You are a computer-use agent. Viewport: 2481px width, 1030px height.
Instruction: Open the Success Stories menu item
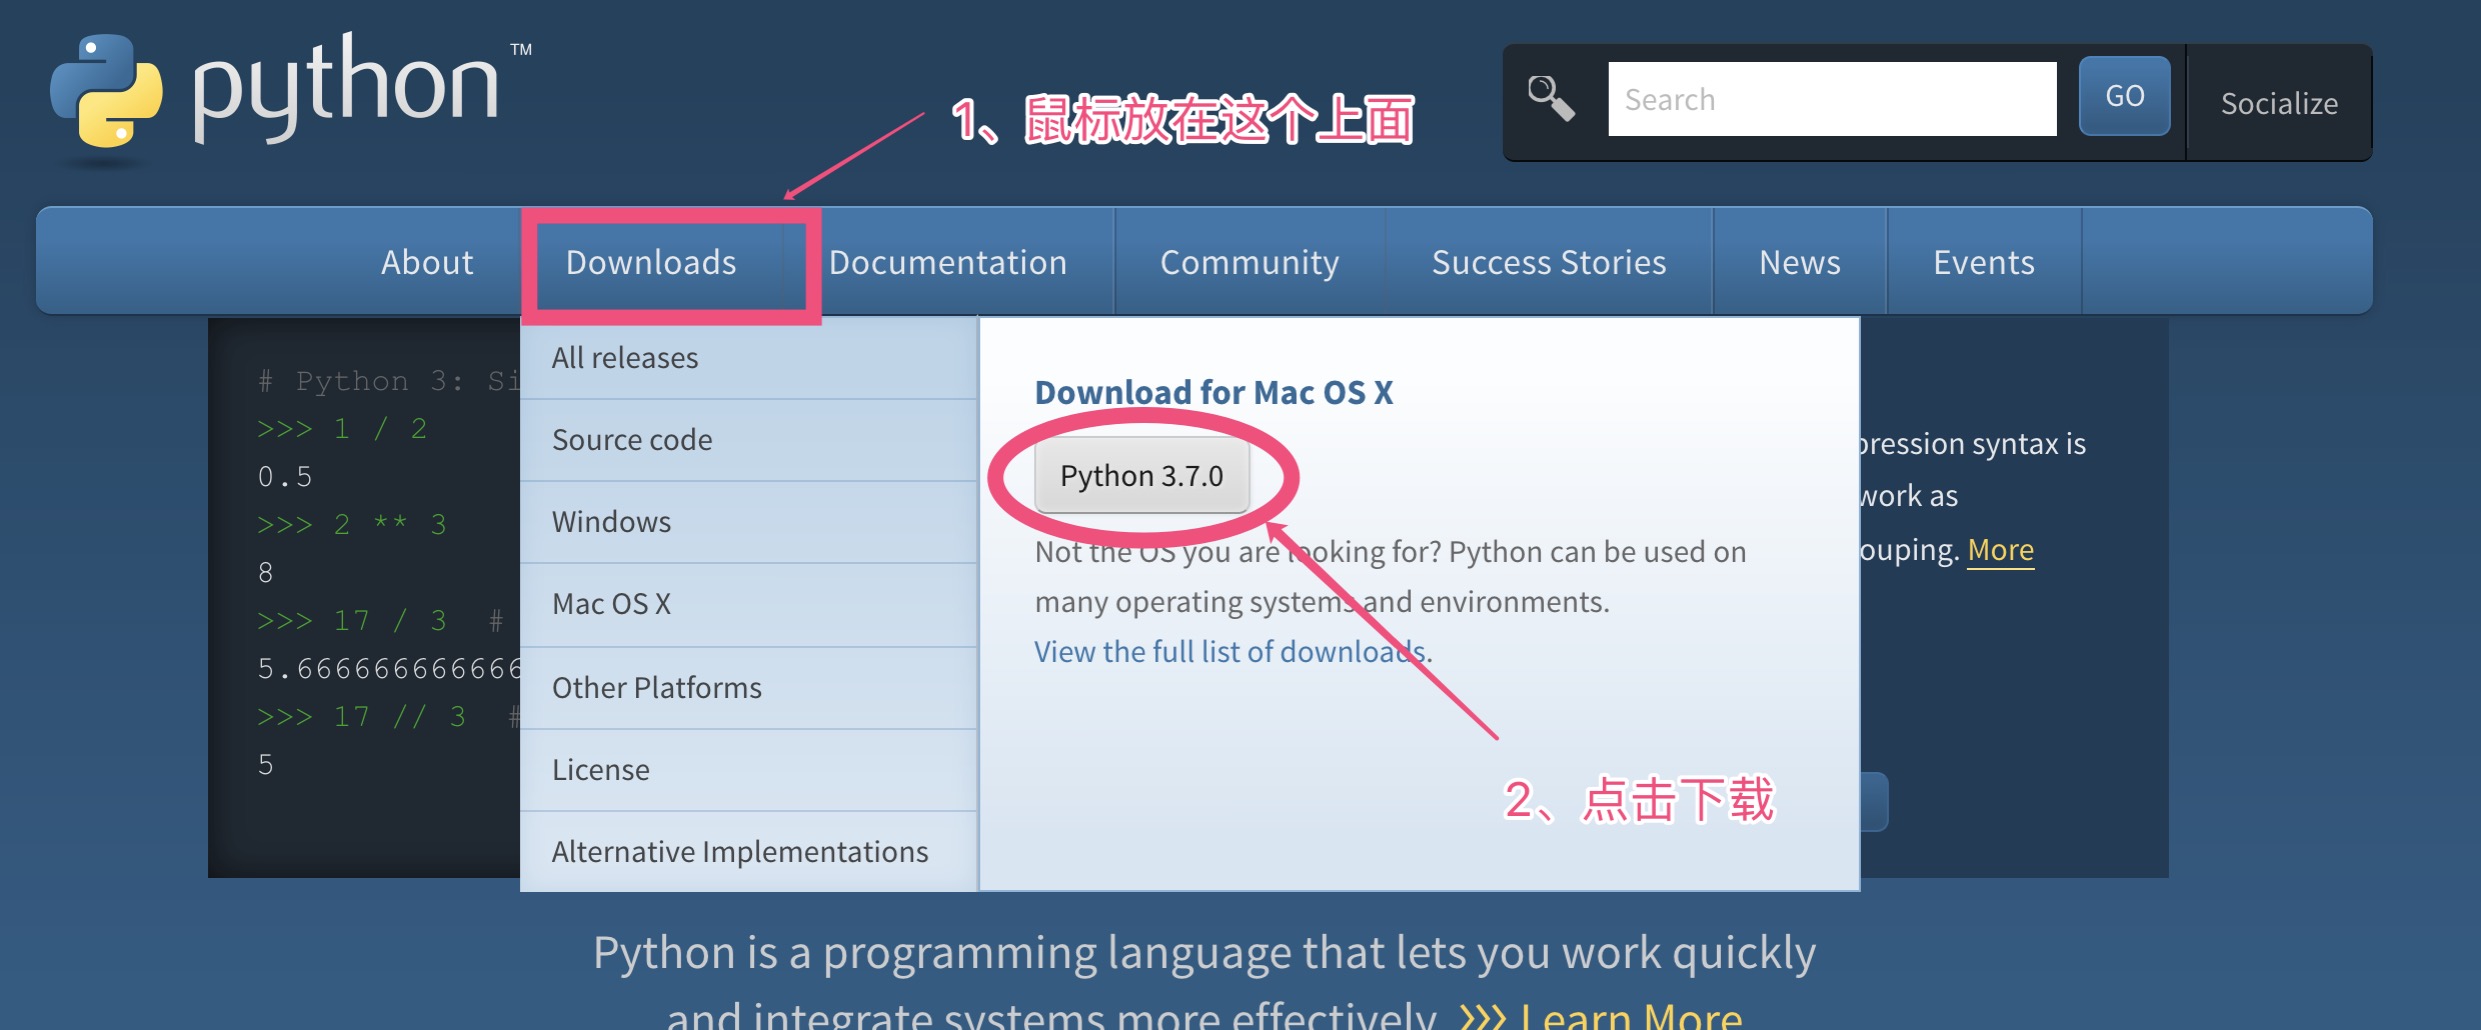[1549, 262]
